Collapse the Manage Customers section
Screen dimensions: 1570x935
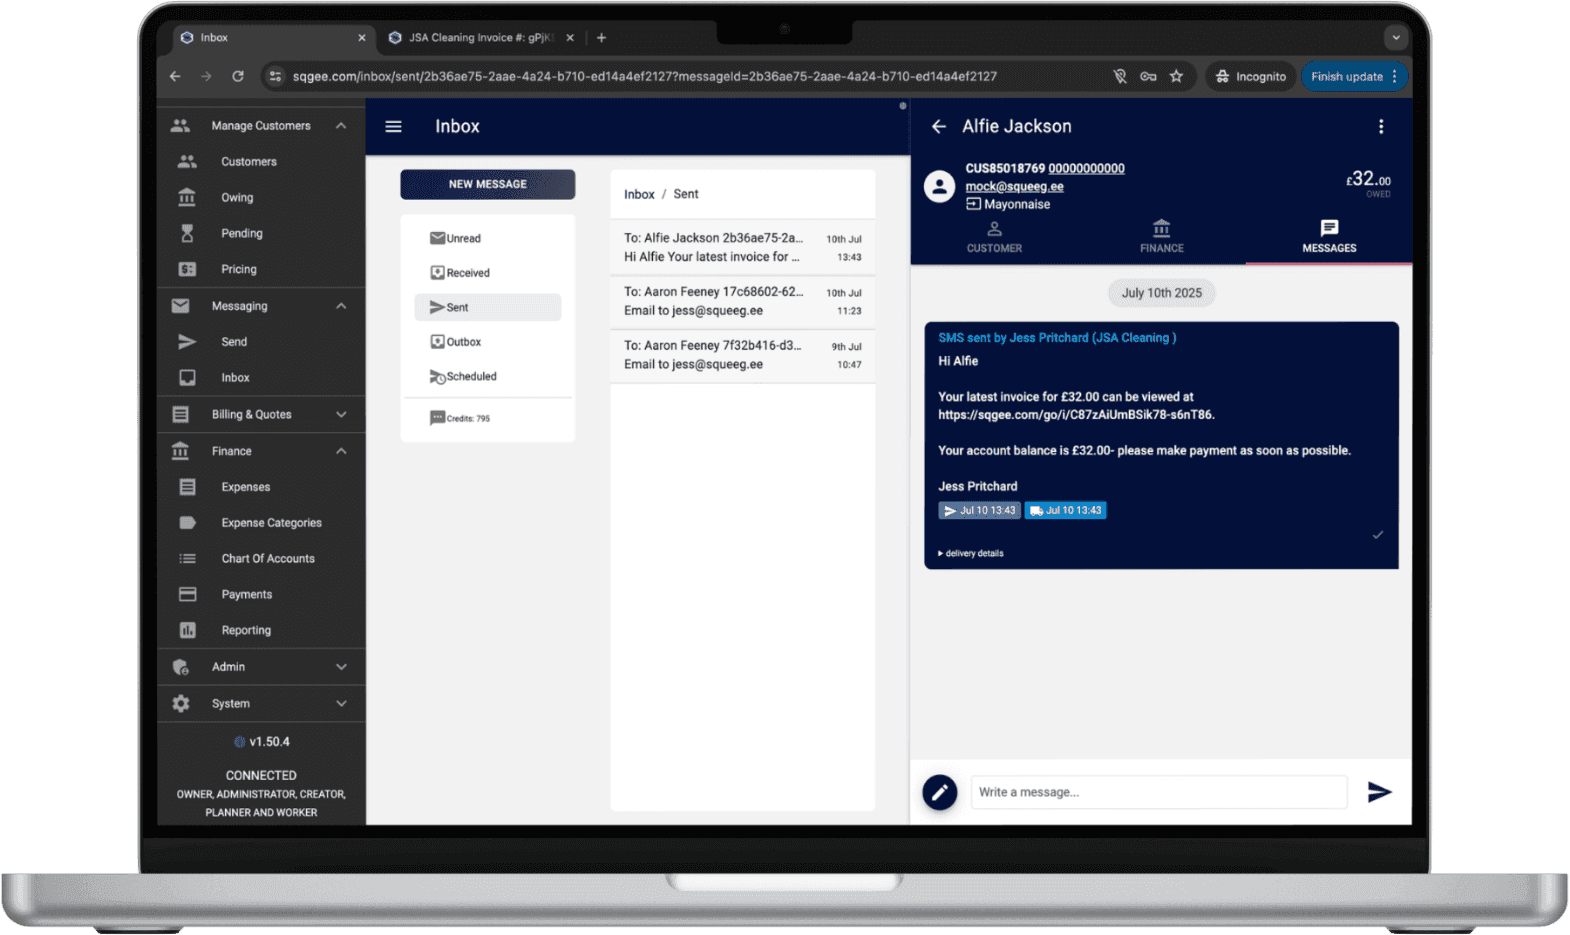tap(341, 126)
